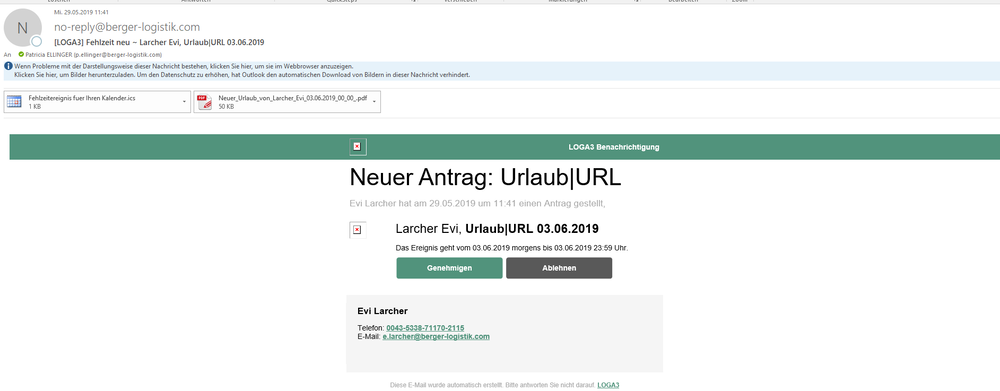Open dropdown arrow of Fehlzeitereignis .ics attachment
Image resolution: width=1000 pixels, height=391 pixels.
click(x=184, y=102)
